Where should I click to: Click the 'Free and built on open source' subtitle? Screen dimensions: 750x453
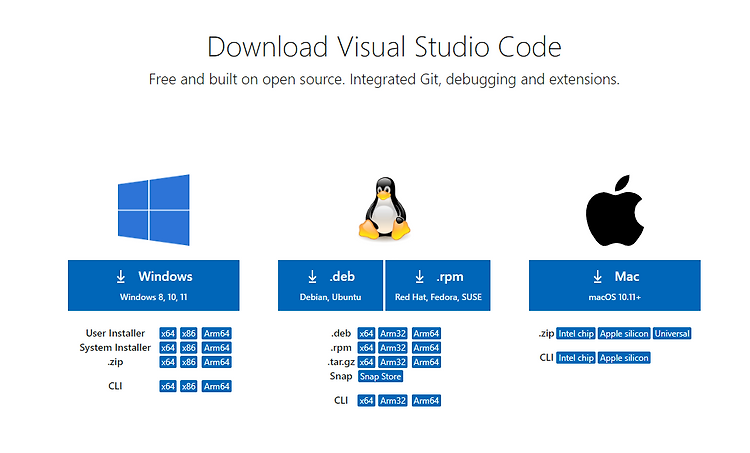[384, 79]
